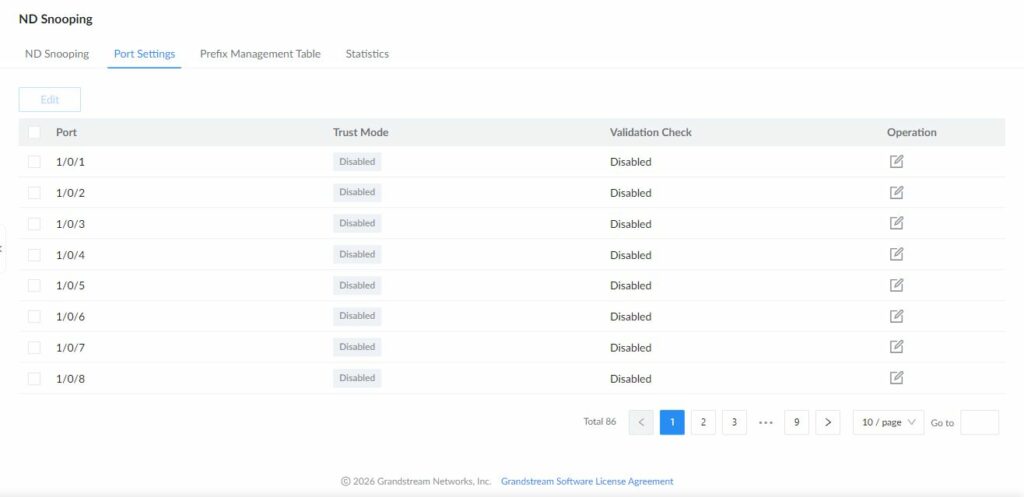Viewport: 1024px width, 497px height.
Task: Open edit icon for port 1/0/5
Action: pos(897,285)
